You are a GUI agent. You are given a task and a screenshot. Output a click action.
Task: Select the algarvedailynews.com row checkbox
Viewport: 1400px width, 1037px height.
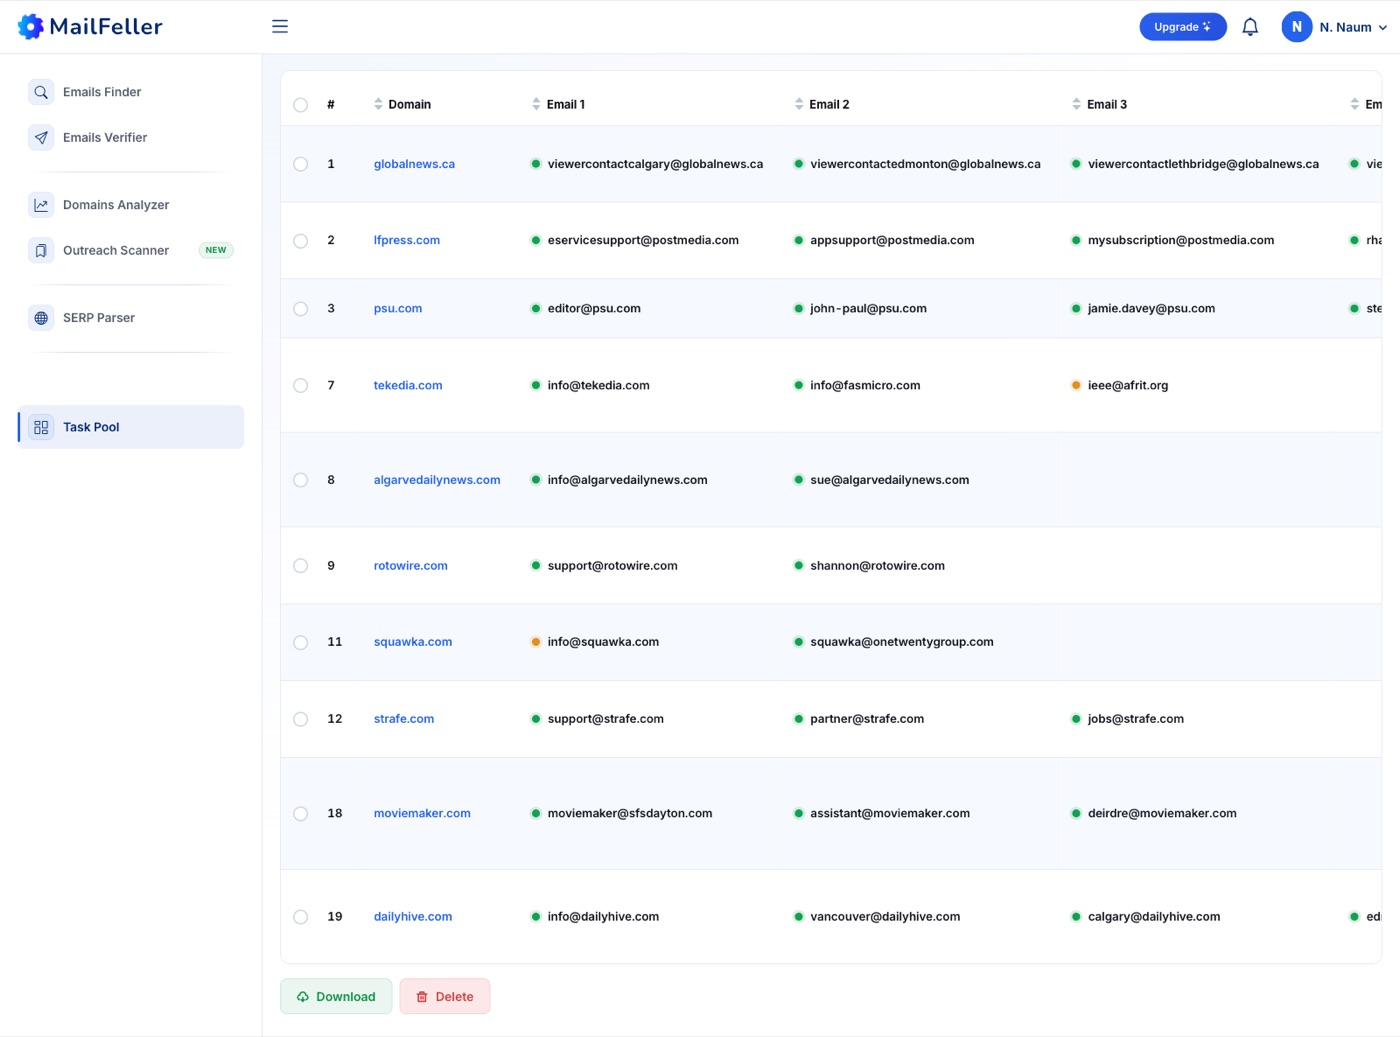tap(301, 480)
